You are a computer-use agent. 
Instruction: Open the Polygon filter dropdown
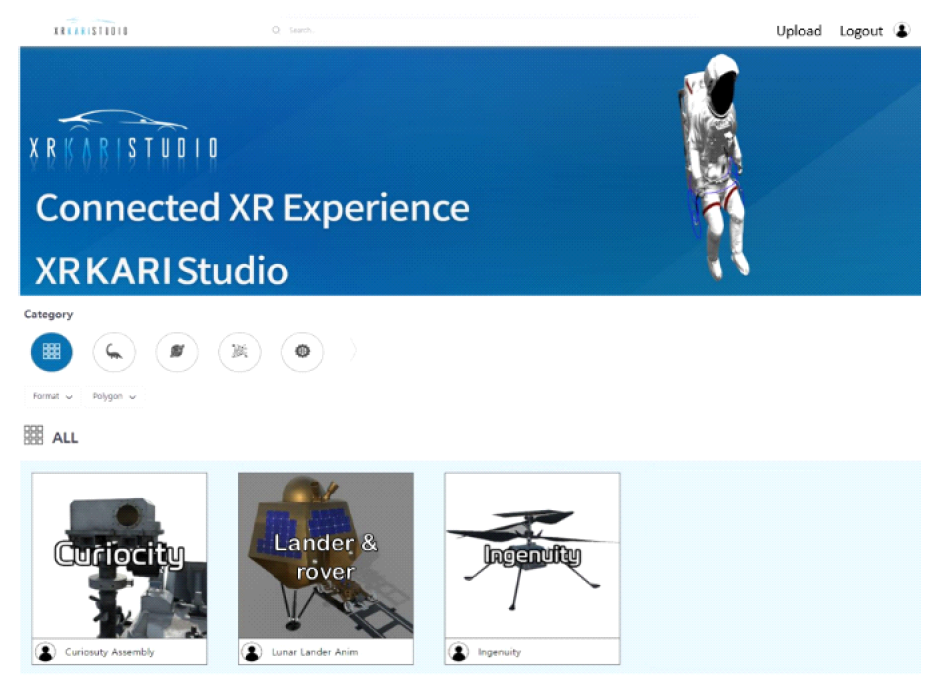[114, 396]
